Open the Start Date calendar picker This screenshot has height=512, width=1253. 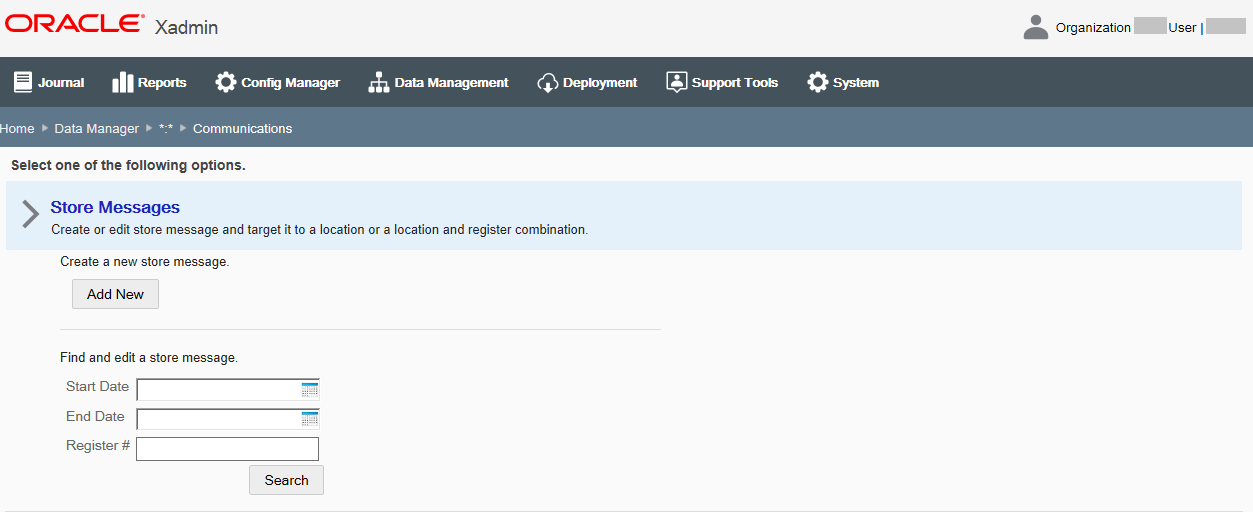click(x=309, y=390)
